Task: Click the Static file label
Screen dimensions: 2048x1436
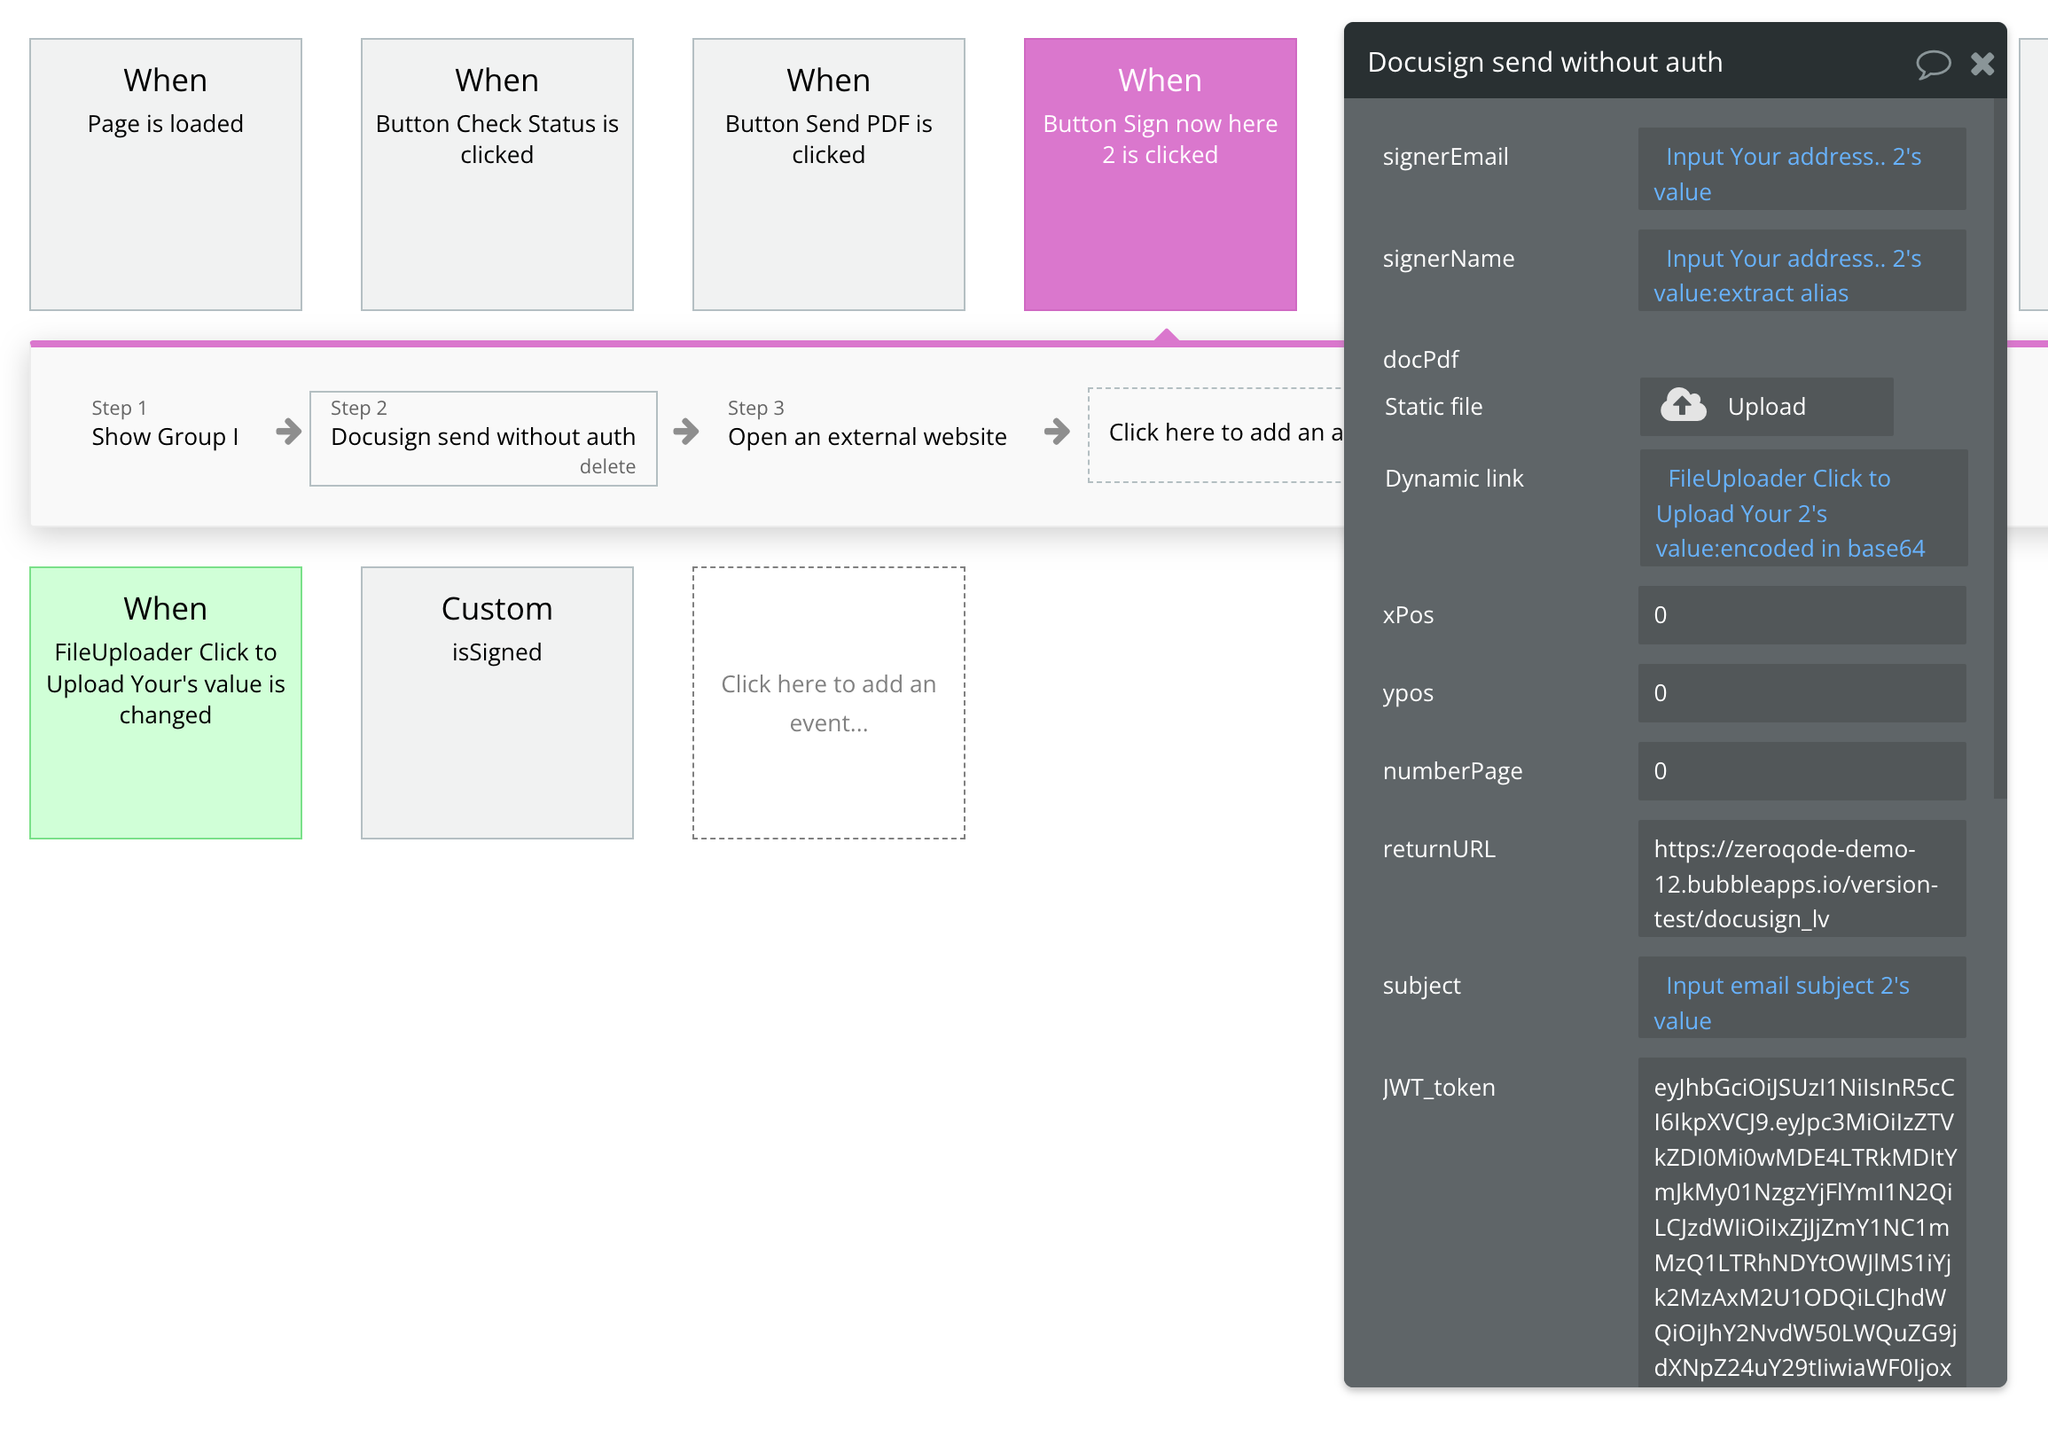Action: [x=1433, y=407]
